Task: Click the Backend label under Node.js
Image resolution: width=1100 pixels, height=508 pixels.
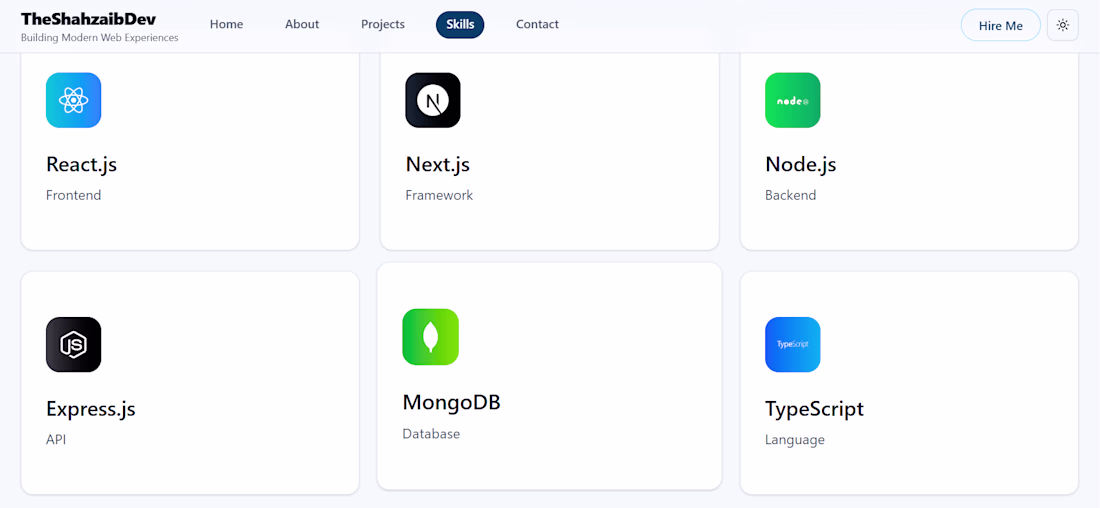Action: pyautogui.click(x=791, y=195)
